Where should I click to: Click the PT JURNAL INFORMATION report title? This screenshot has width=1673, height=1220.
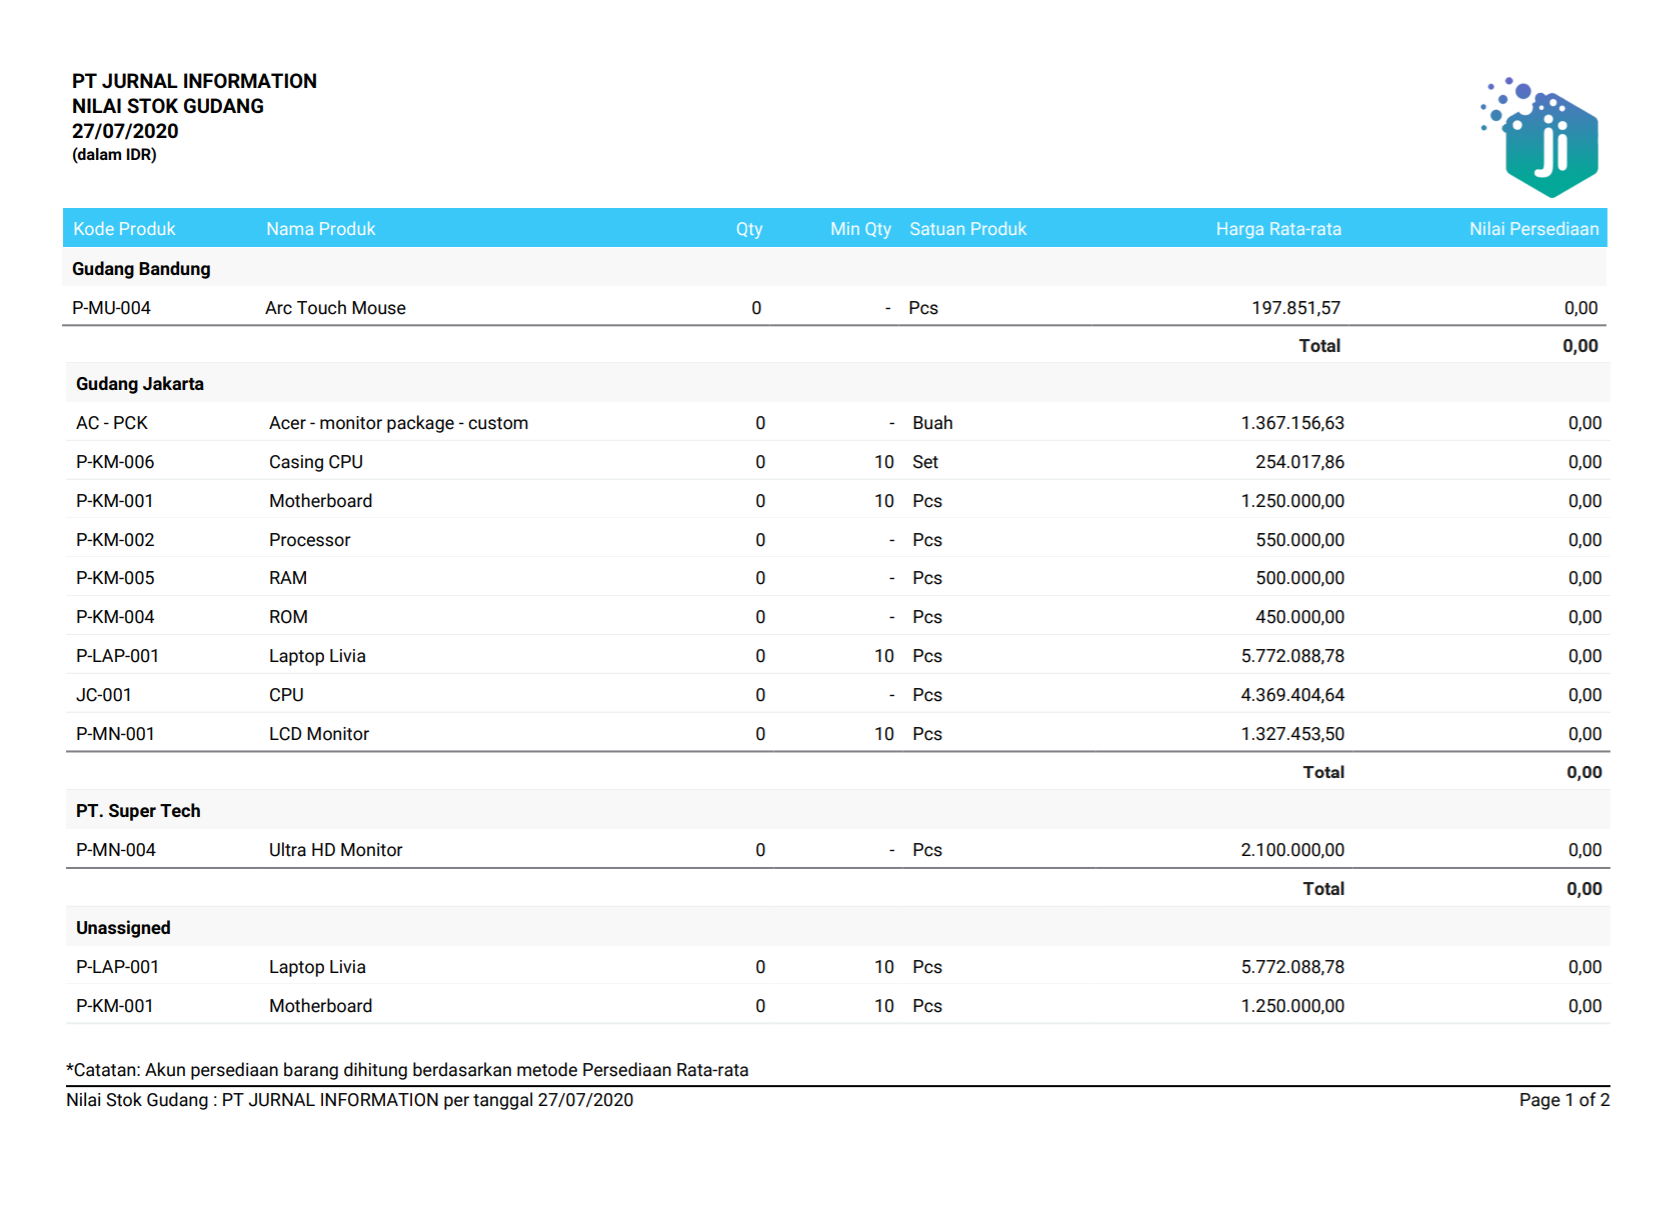click(194, 81)
